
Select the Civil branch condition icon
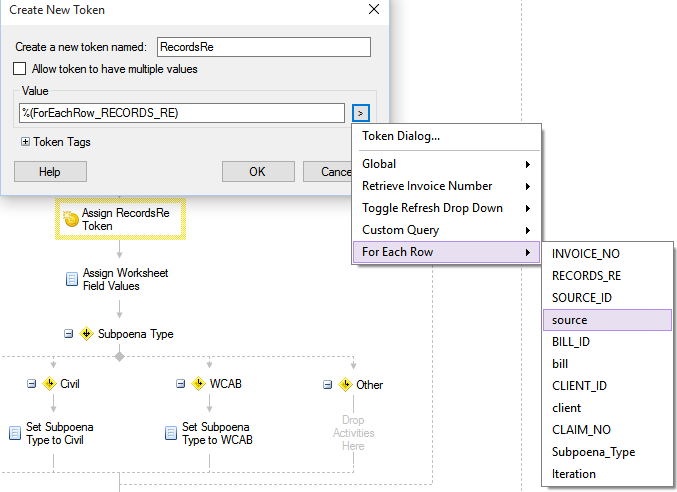pos(49,384)
